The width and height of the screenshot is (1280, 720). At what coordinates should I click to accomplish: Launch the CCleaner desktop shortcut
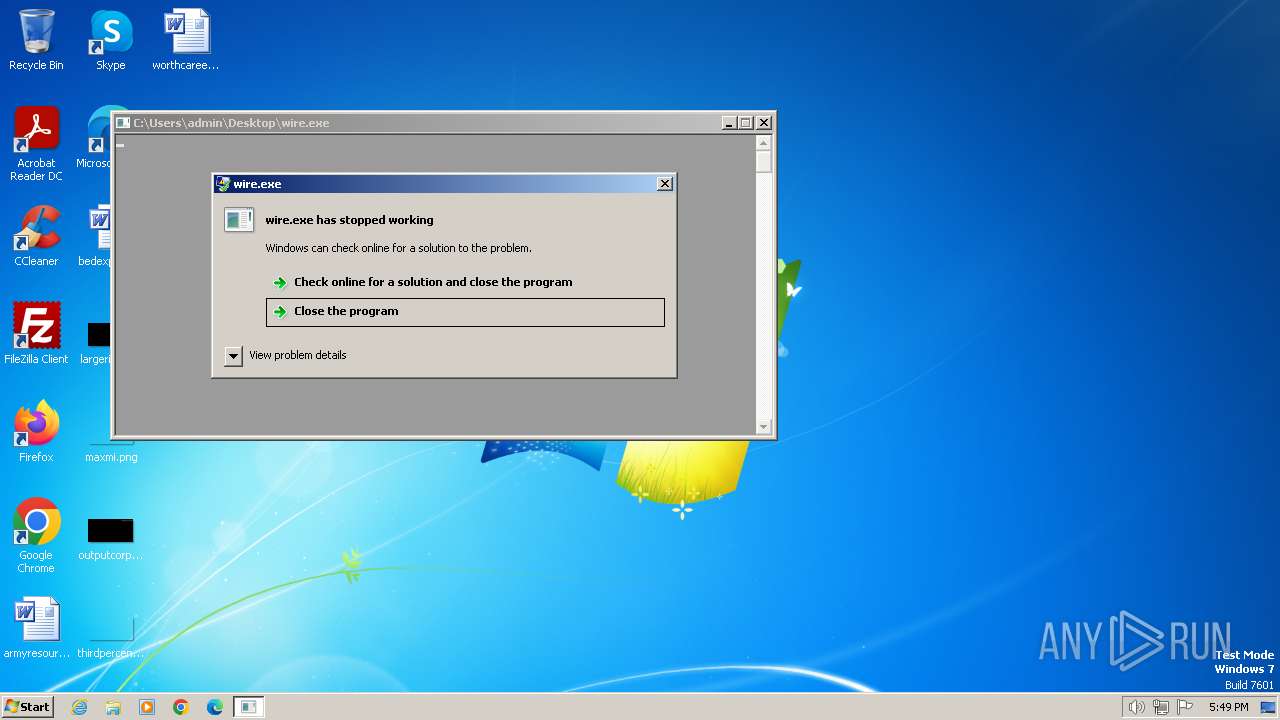click(36, 236)
